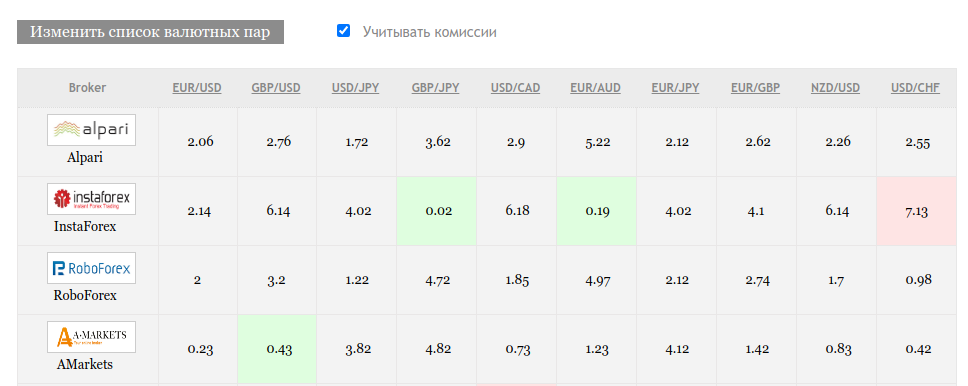The height and width of the screenshot is (386, 968).
Task: Select the RoboForex logo
Action: 91,268
